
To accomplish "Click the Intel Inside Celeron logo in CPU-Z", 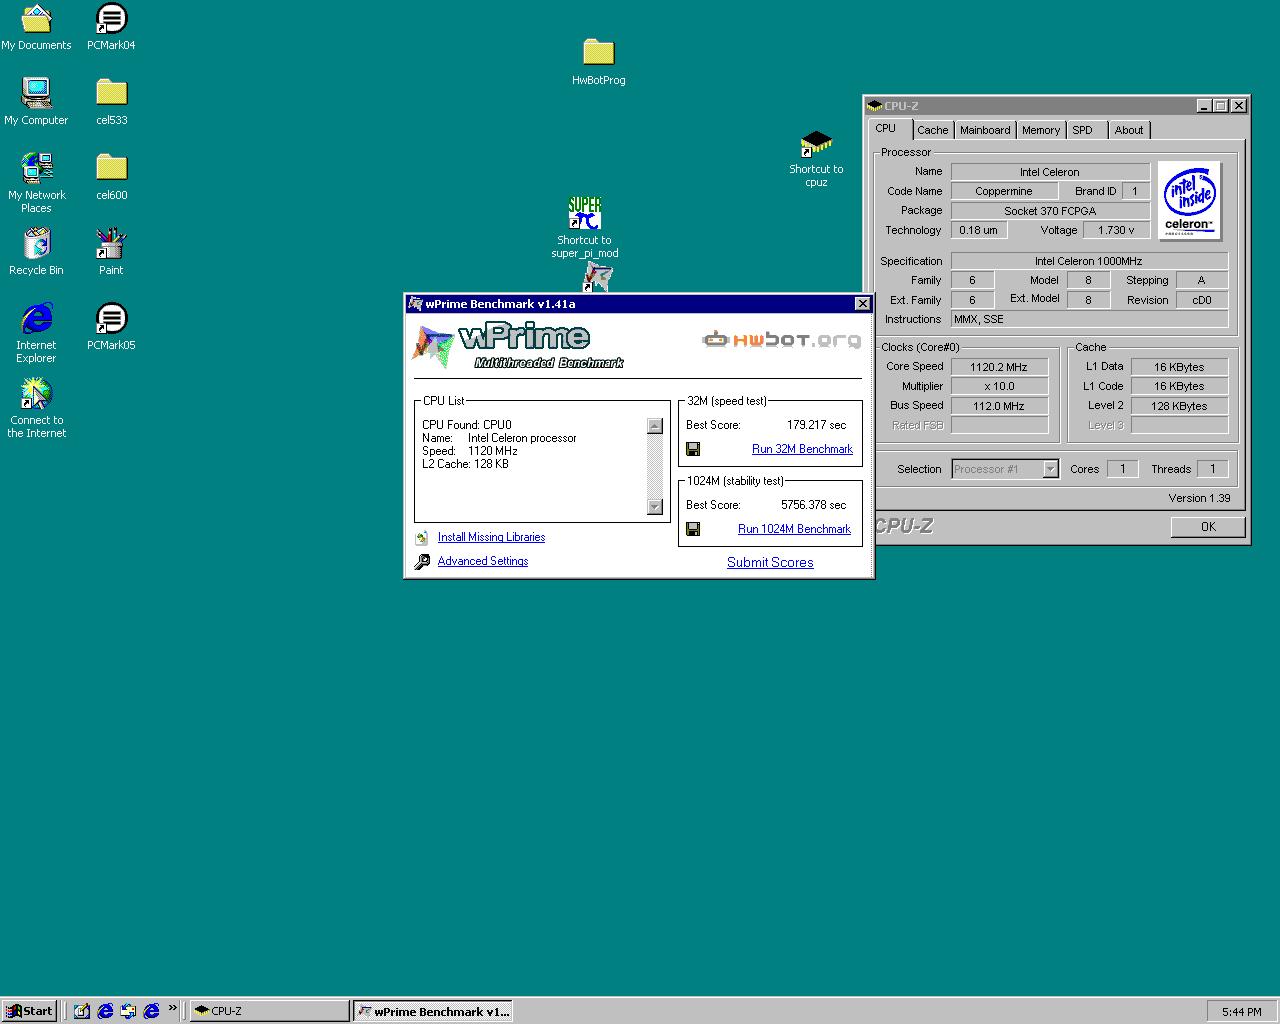I will (1190, 201).
